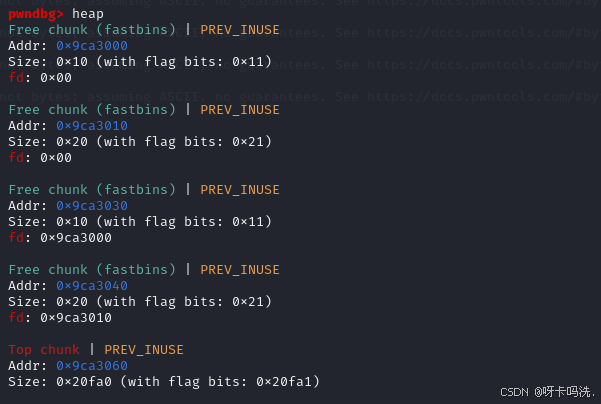Viewport: 601px width, 404px height.
Task: Click the Top chunk heading
Action: pyautogui.click(x=44, y=350)
